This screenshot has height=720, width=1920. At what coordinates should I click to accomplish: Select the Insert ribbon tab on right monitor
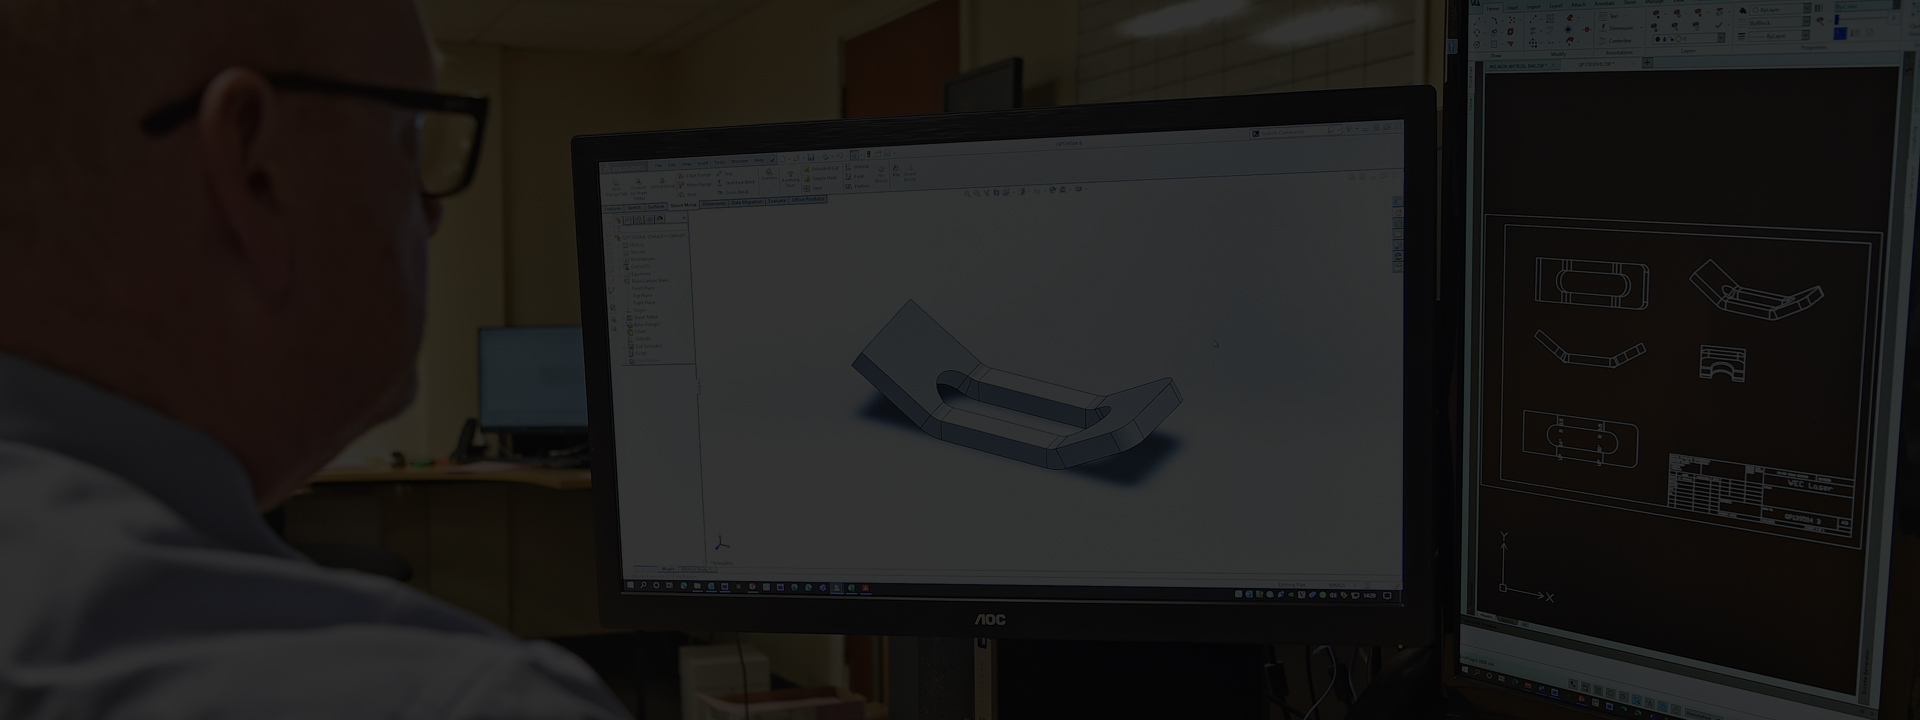pos(1513,8)
